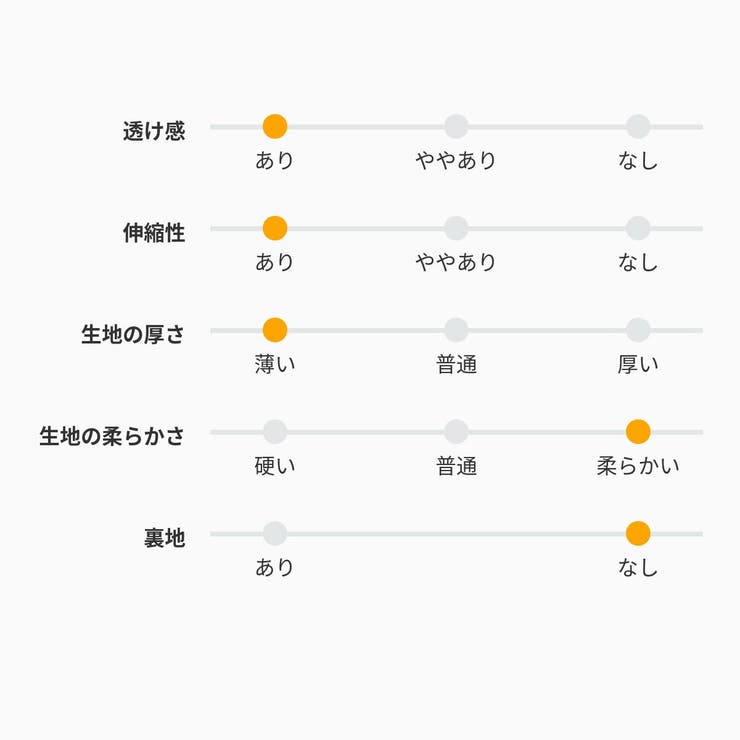Pick 柔らかい orange dot for 生地の柔らかさ
The width and height of the screenshot is (740, 740).
[638, 432]
